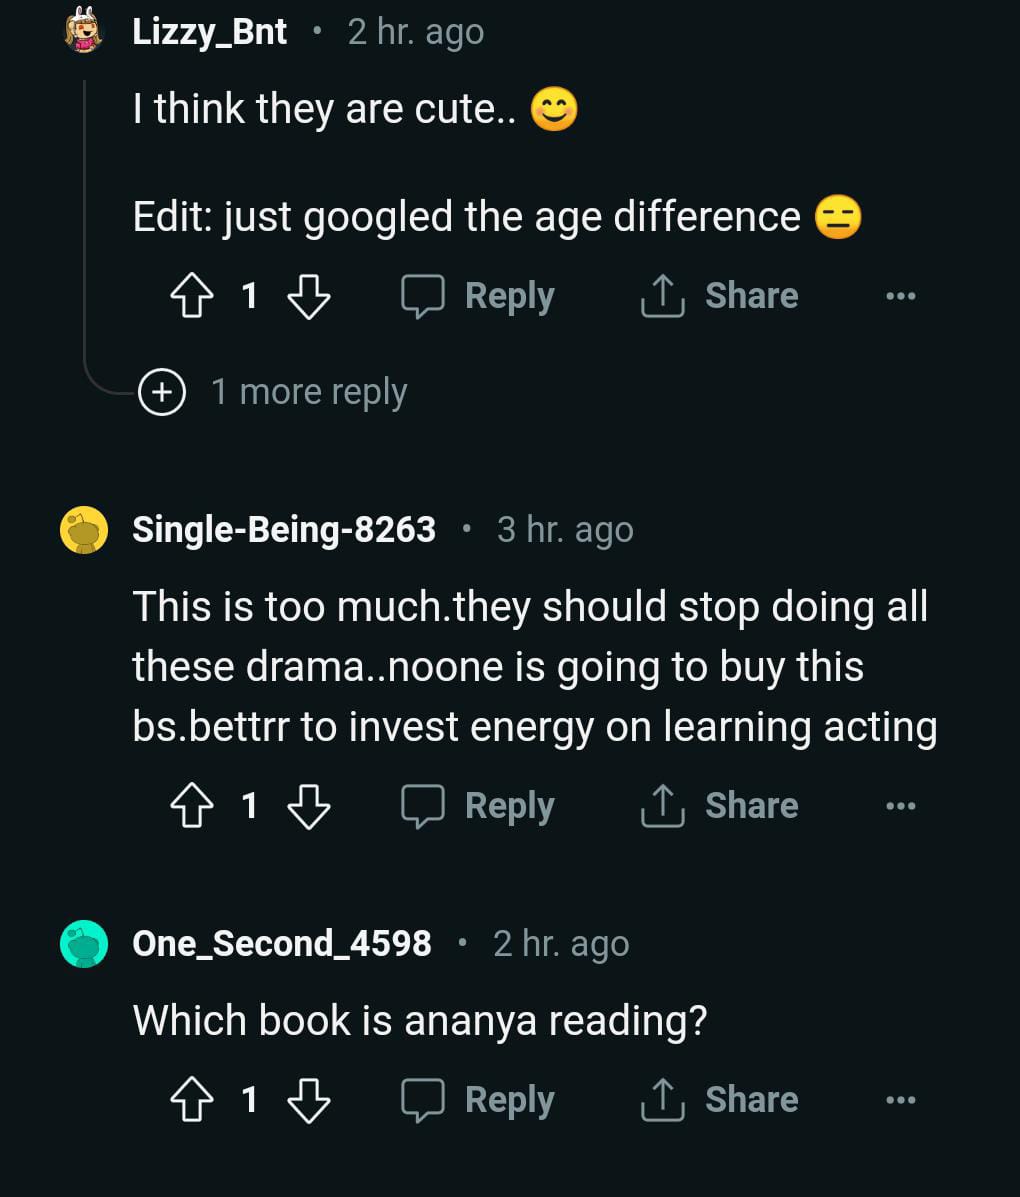Upvote Single-Being-8263's comment

point(193,806)
